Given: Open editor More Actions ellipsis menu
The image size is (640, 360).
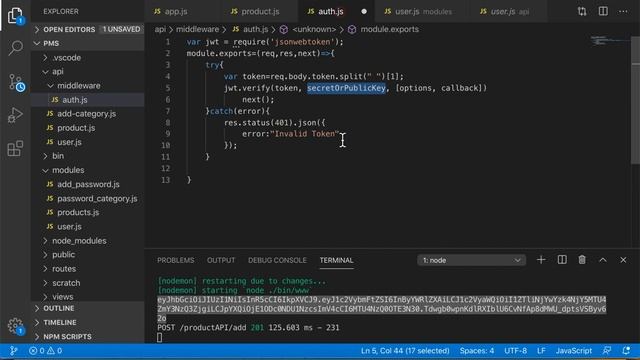Looking at the screenshot, I should click(623, 11).
